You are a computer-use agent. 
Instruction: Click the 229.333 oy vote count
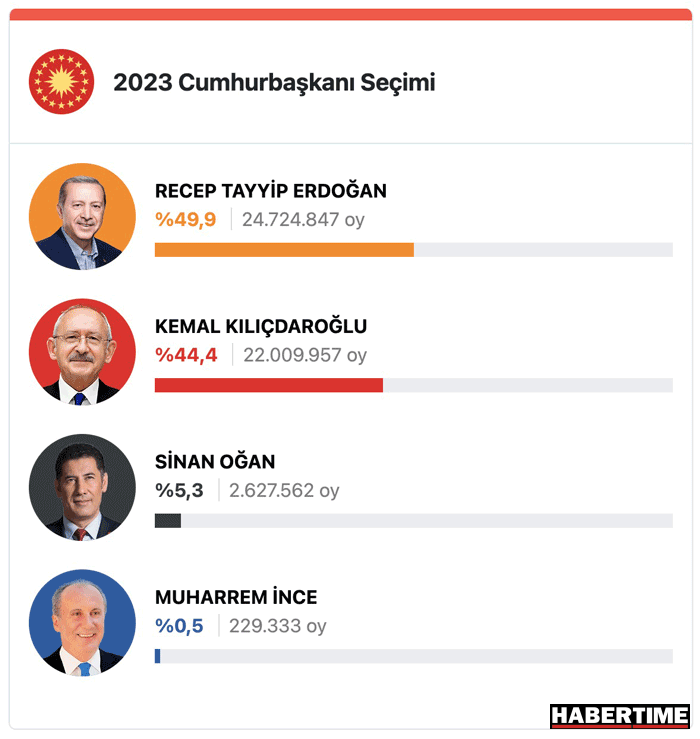point(278,626)
